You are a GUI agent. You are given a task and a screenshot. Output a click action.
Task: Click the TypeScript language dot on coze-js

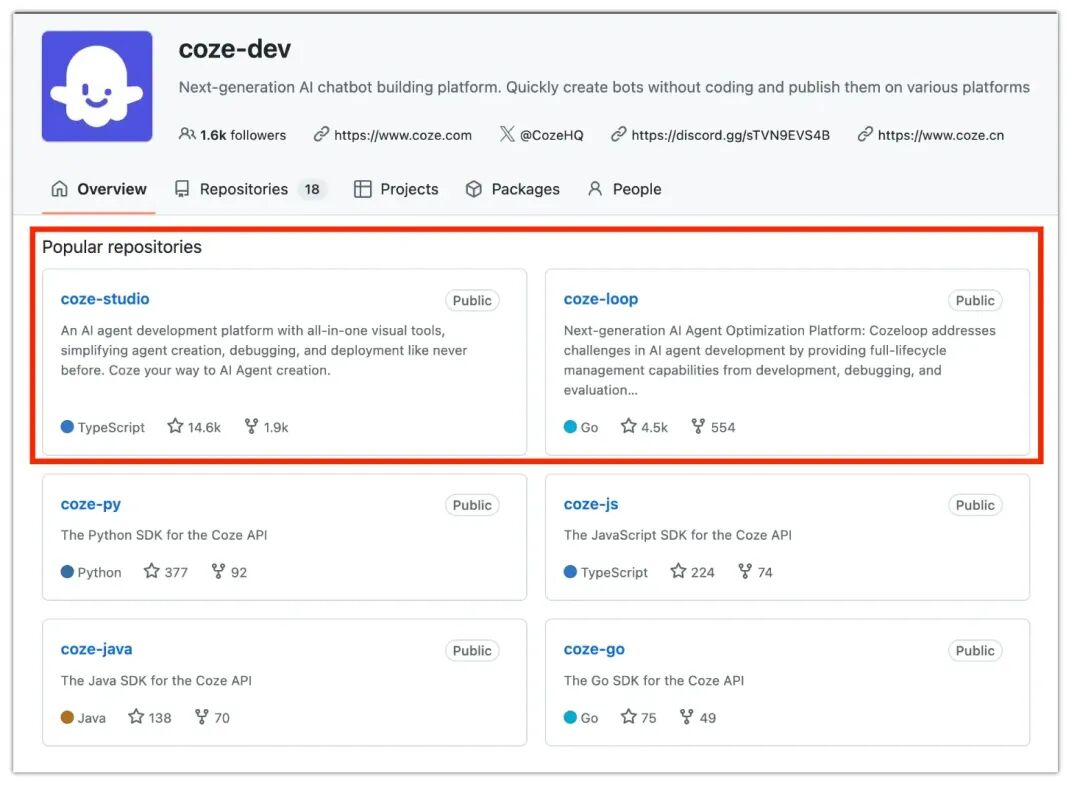coord(570,572)
